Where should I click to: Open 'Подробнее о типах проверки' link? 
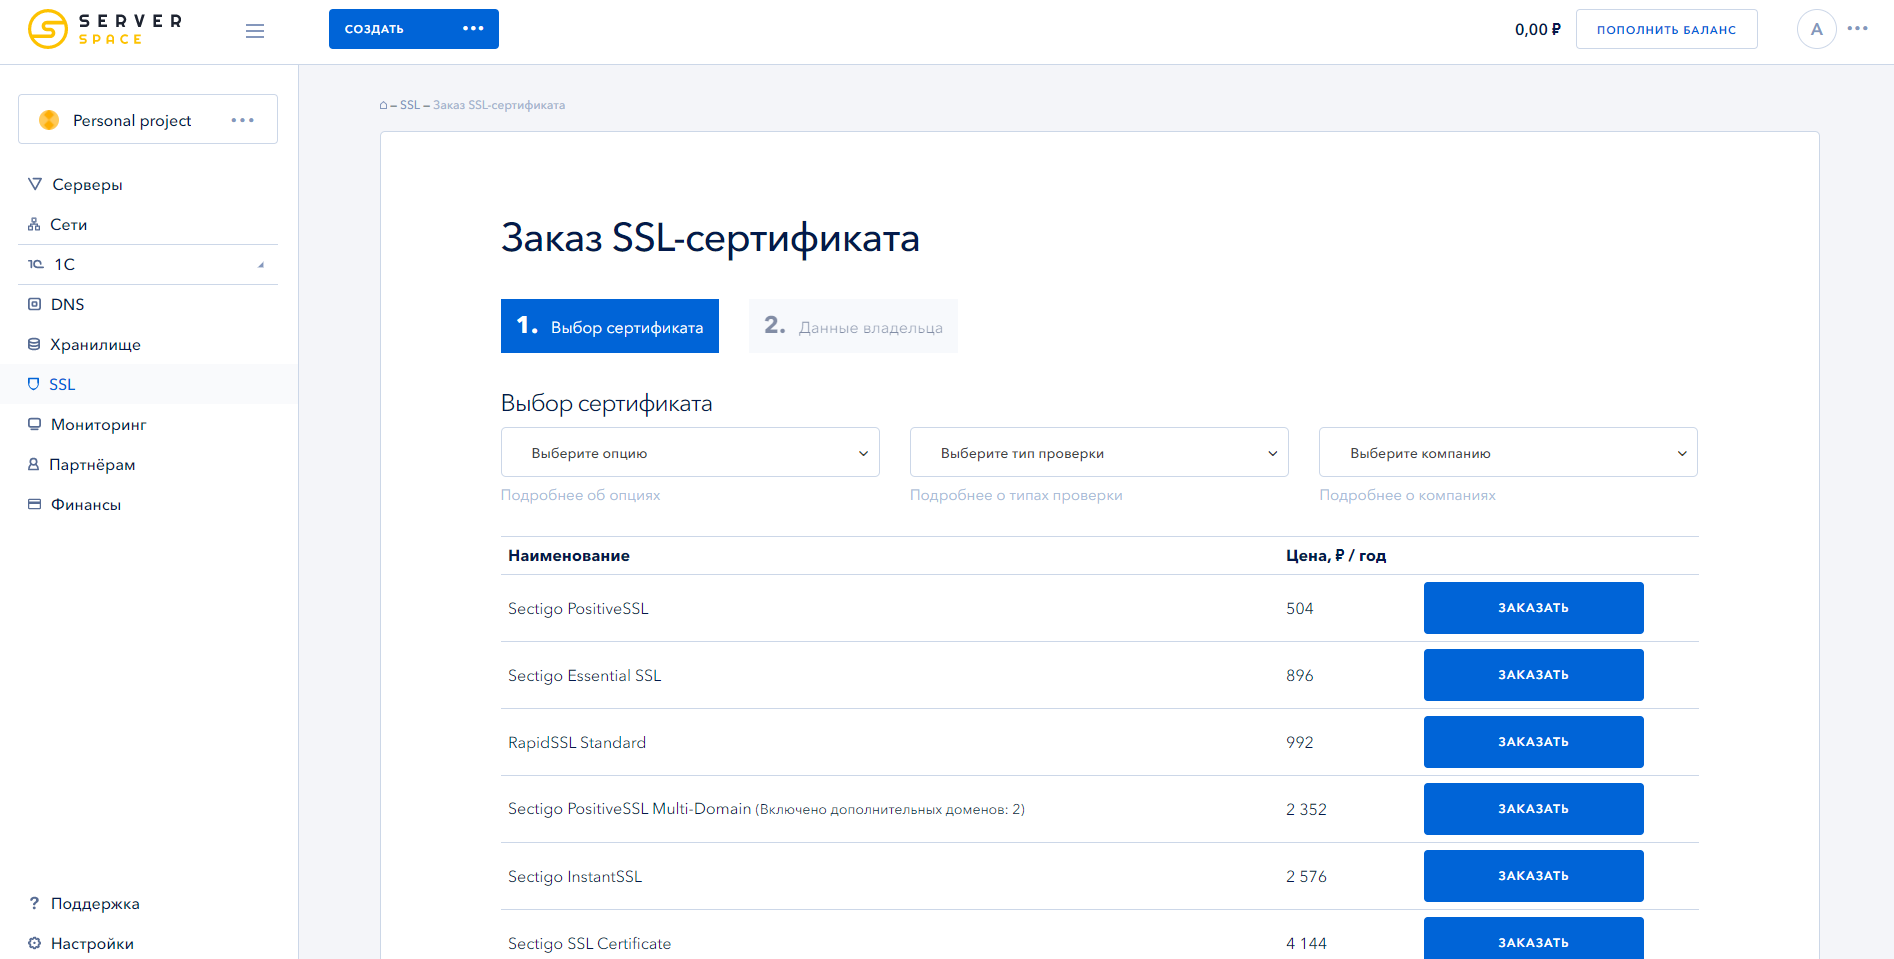click(x=1016, y=495)
